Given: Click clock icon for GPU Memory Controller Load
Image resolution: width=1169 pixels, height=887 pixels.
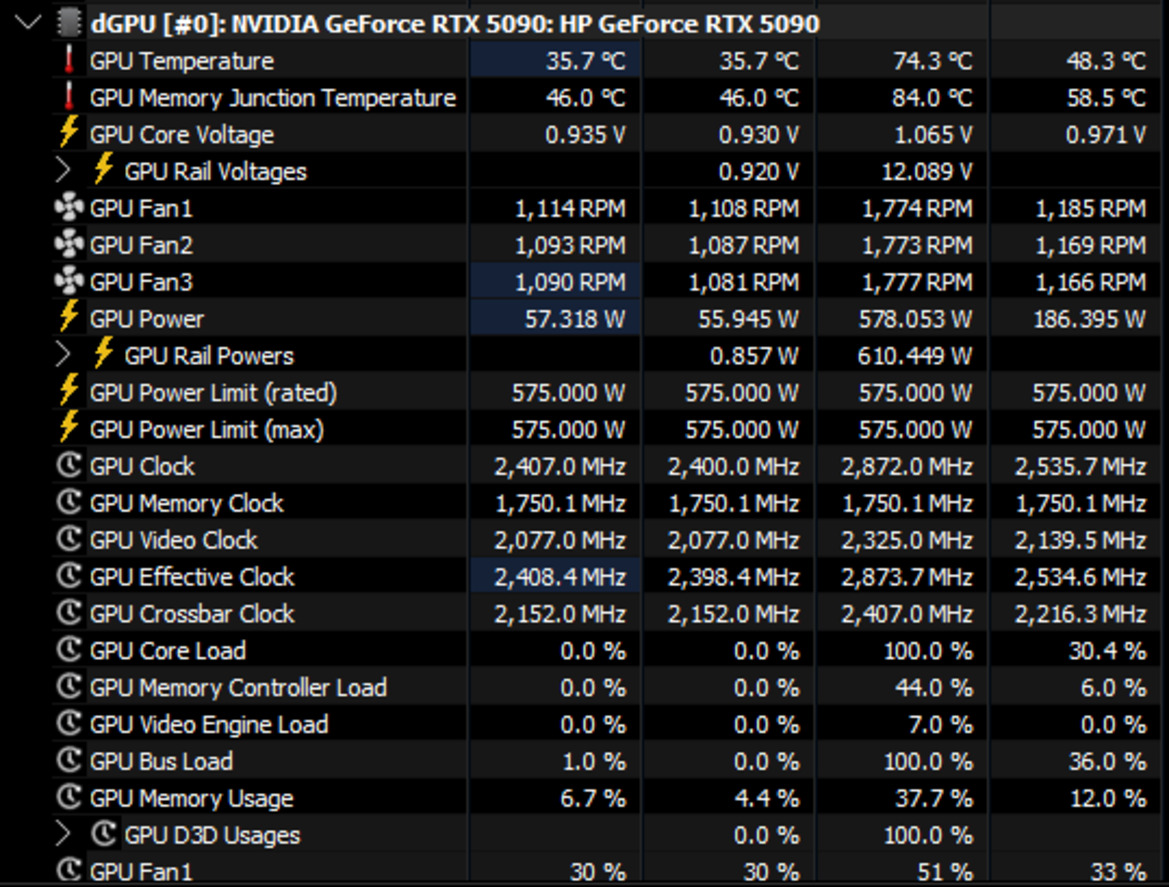Looking at the screenshot, I should [x=69, y=686].
